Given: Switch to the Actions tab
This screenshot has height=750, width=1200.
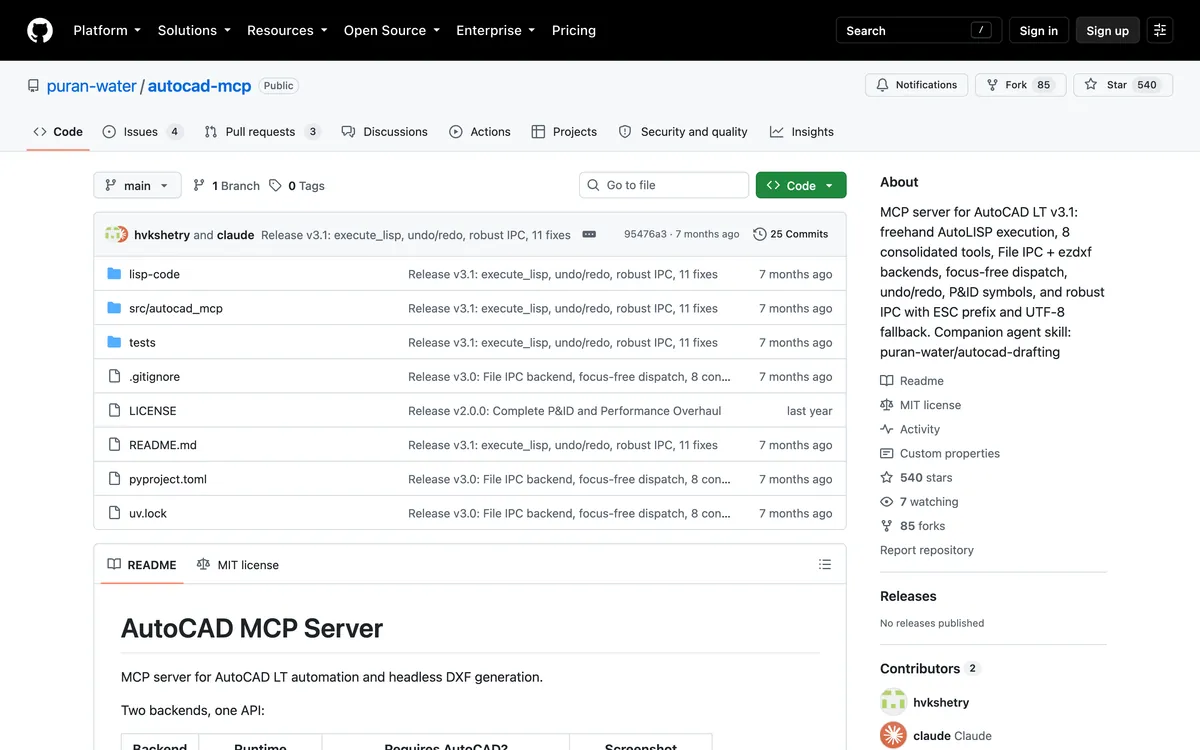Looking at the screenshot, I should click(480, 132).
